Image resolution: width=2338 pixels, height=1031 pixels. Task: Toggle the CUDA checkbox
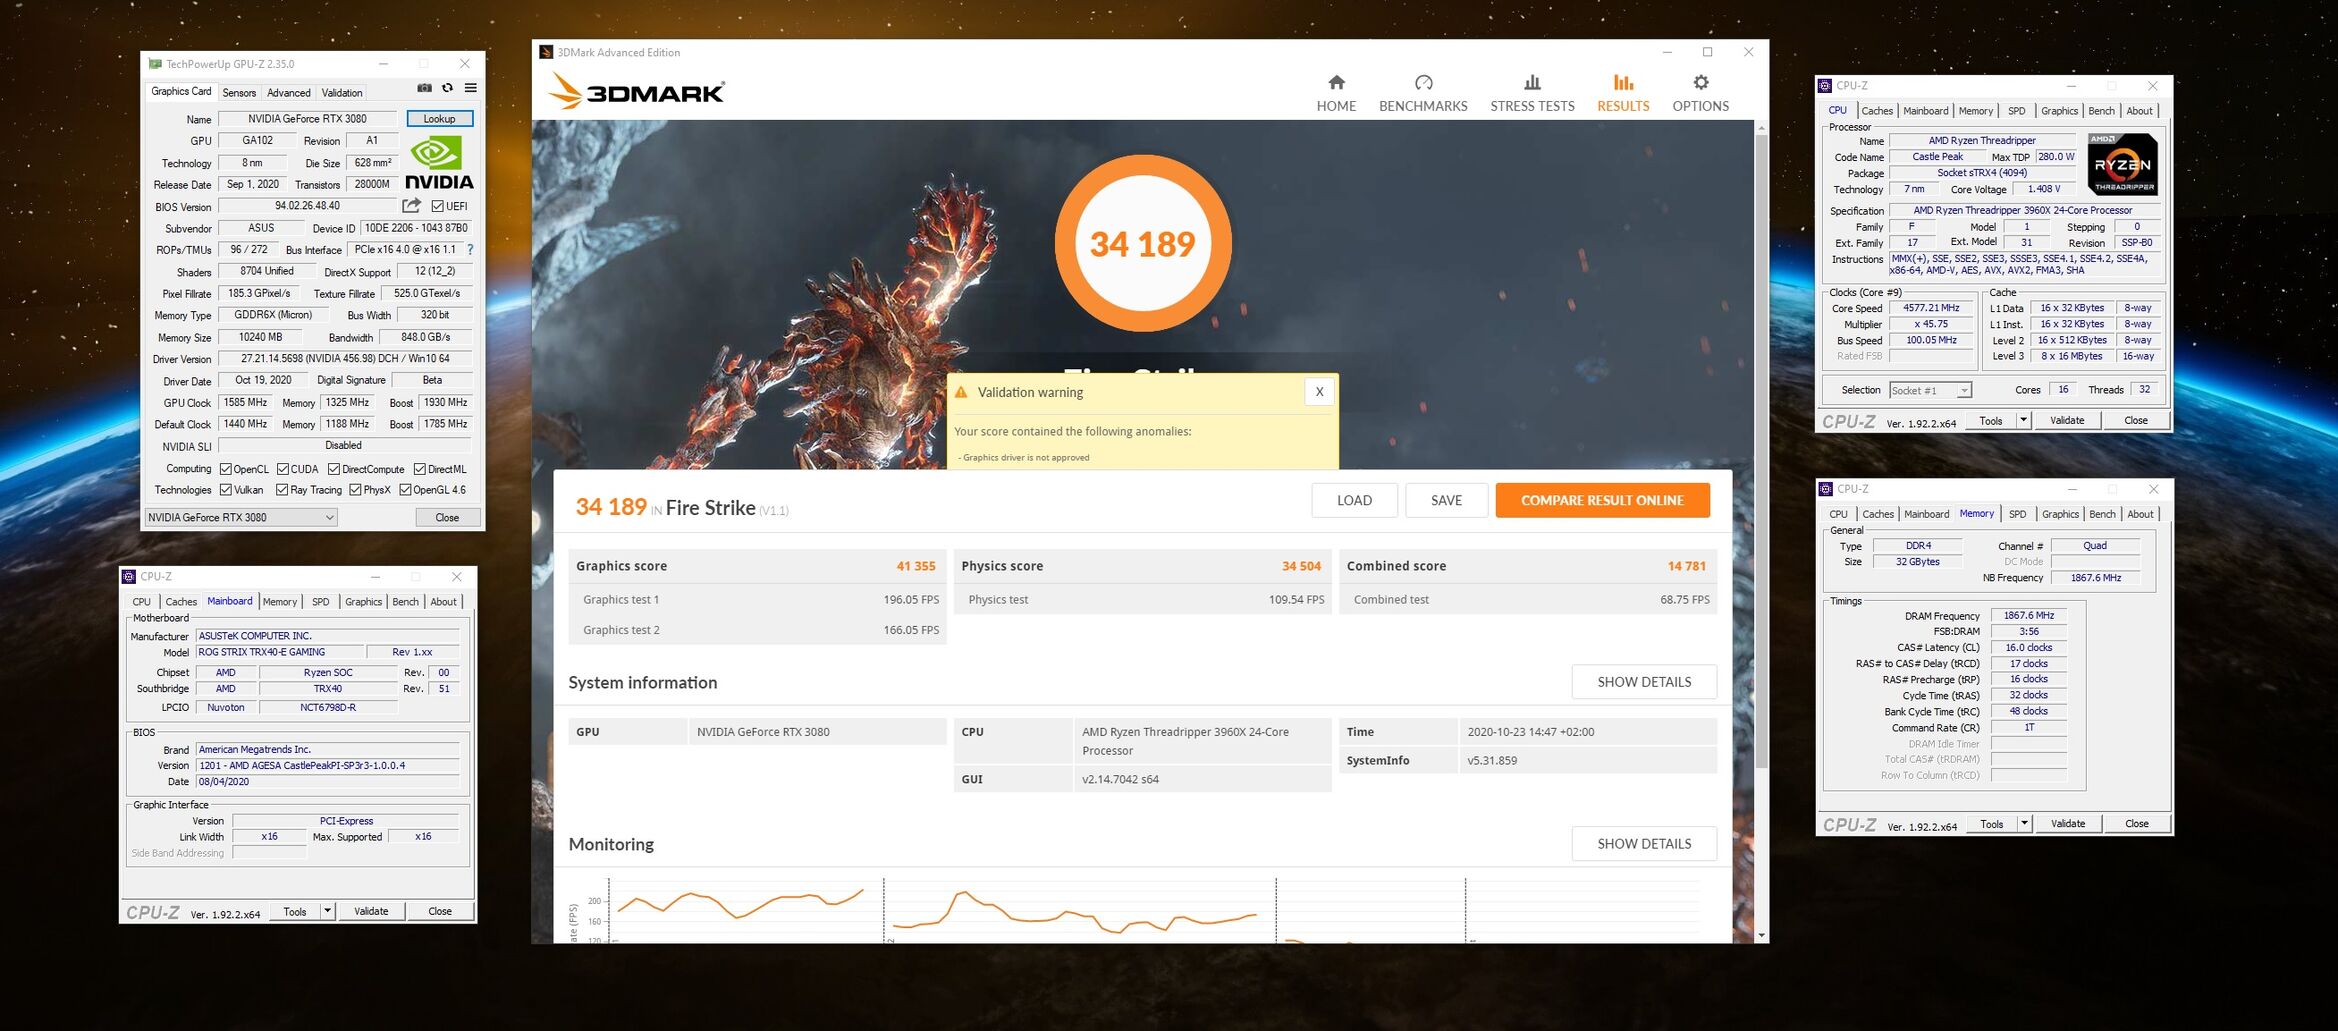[283, 469]
